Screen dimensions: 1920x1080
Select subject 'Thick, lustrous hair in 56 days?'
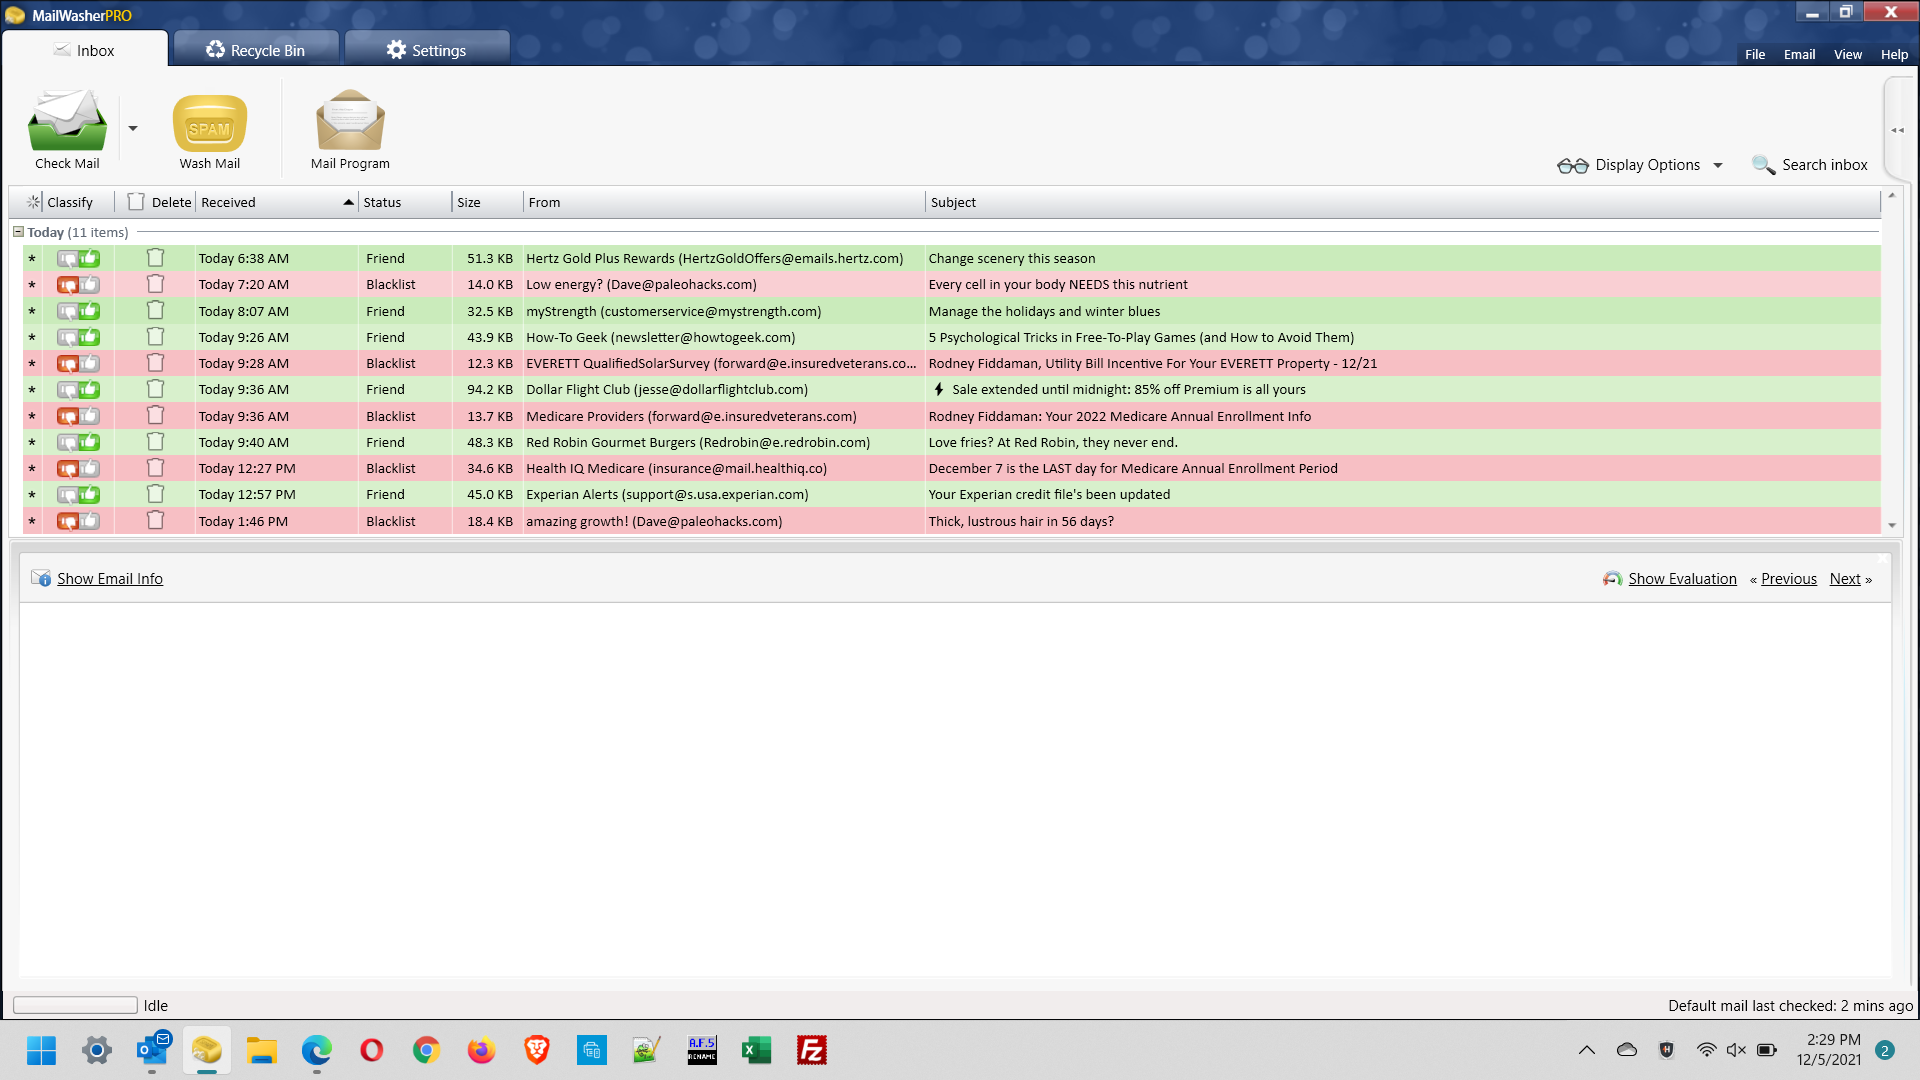(1020, 521)
